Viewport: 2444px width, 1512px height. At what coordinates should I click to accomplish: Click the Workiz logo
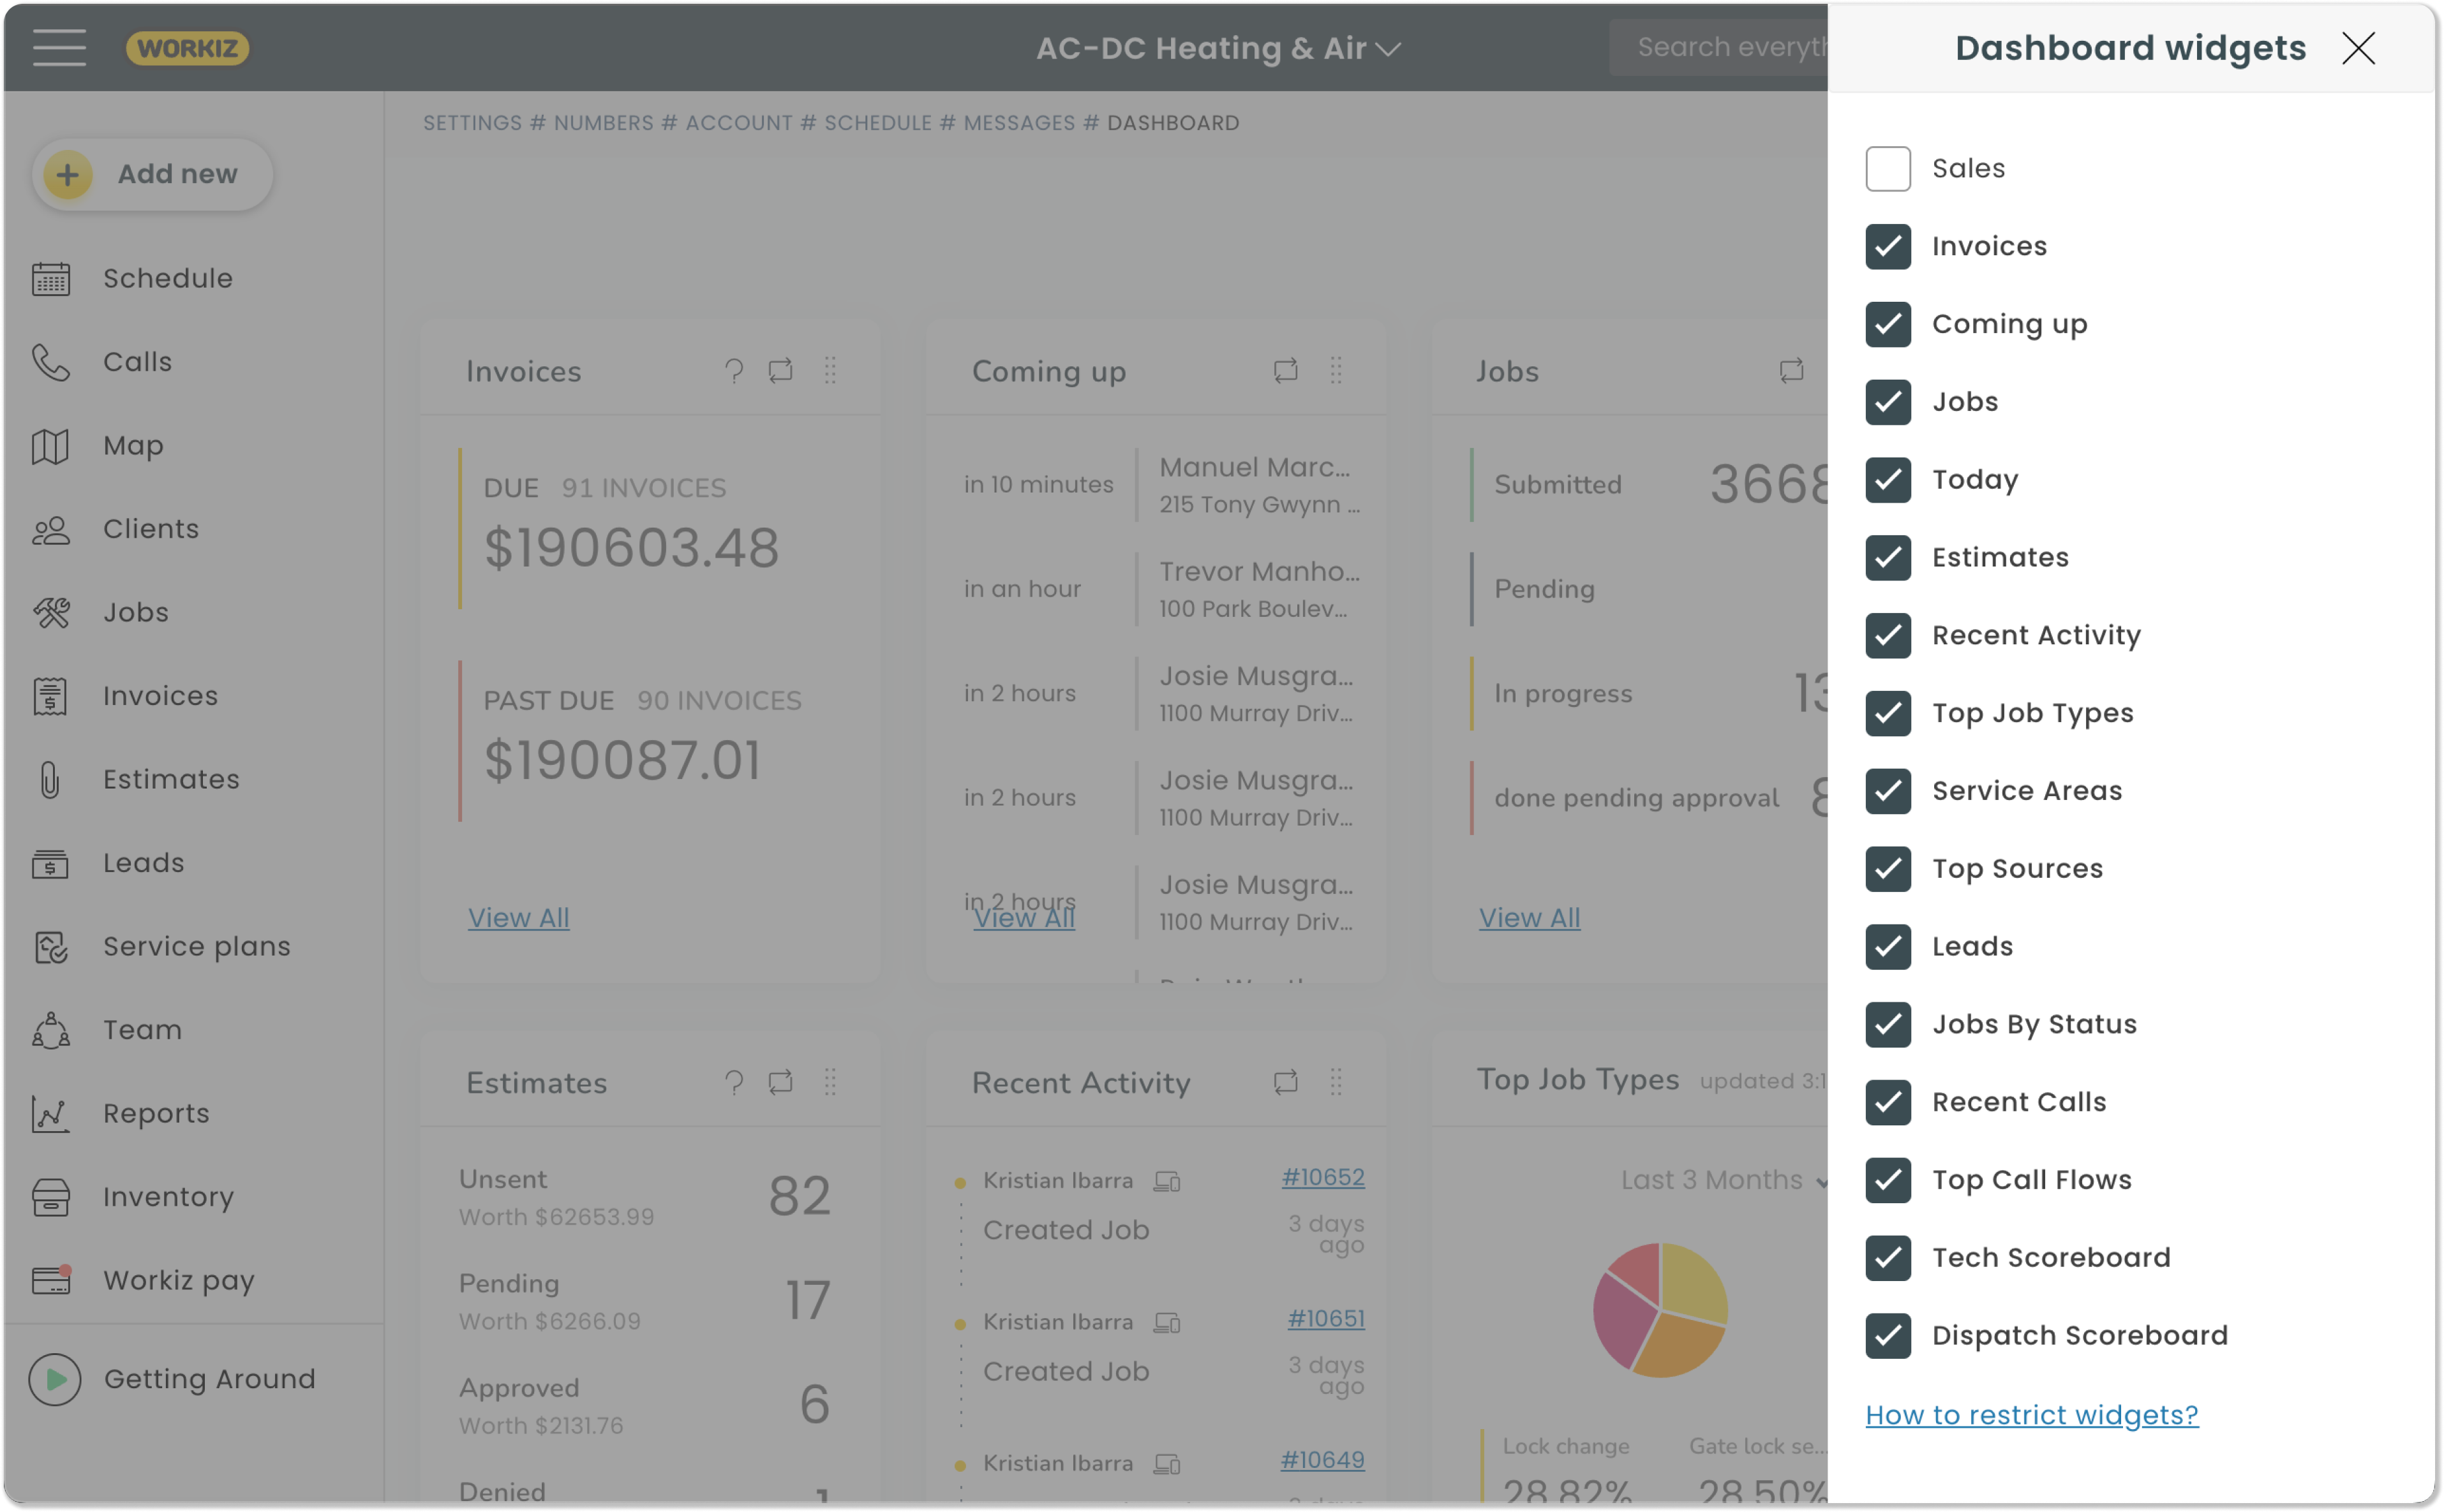click(187, 48)
